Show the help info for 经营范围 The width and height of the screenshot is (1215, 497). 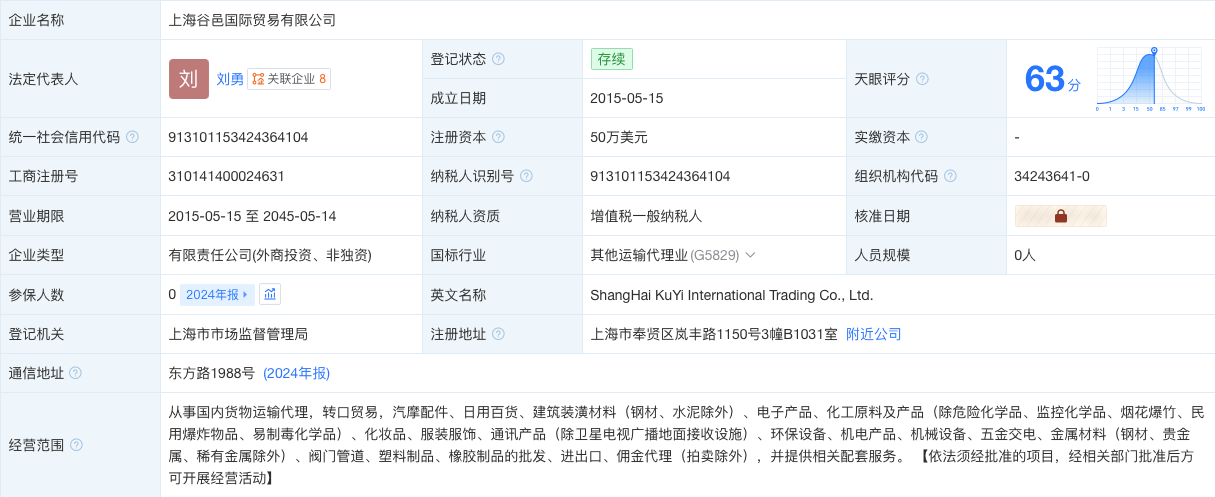[x=76, y=445]
